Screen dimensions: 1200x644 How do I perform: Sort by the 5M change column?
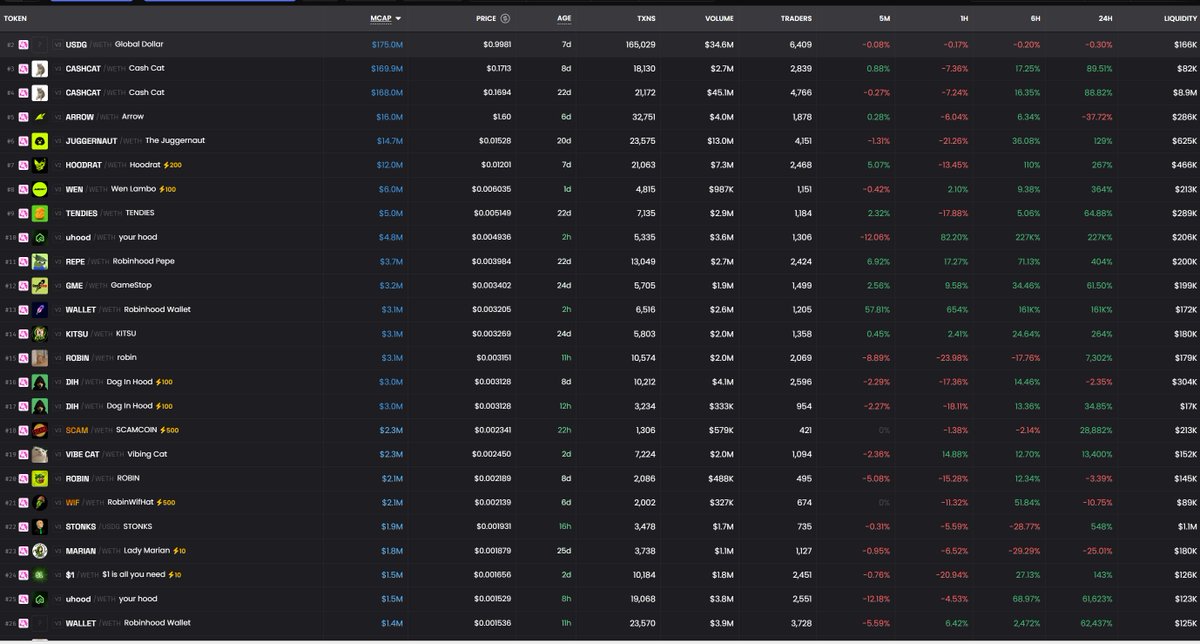coord(883,18)
